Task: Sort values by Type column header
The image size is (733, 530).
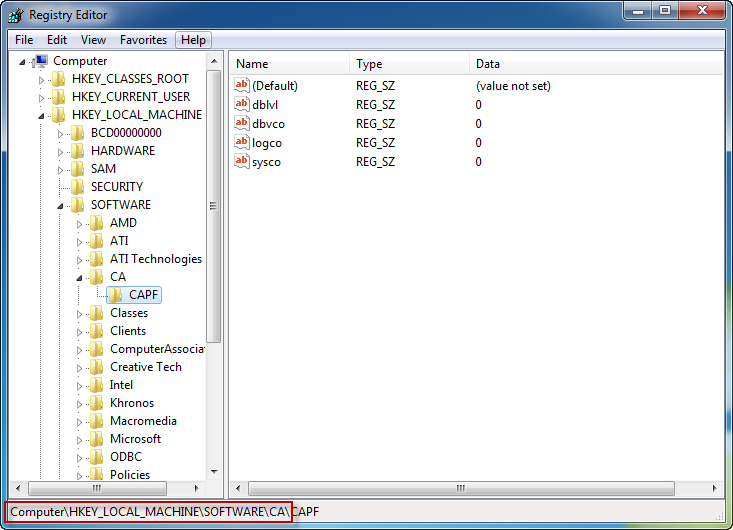Action: (409, 64)
